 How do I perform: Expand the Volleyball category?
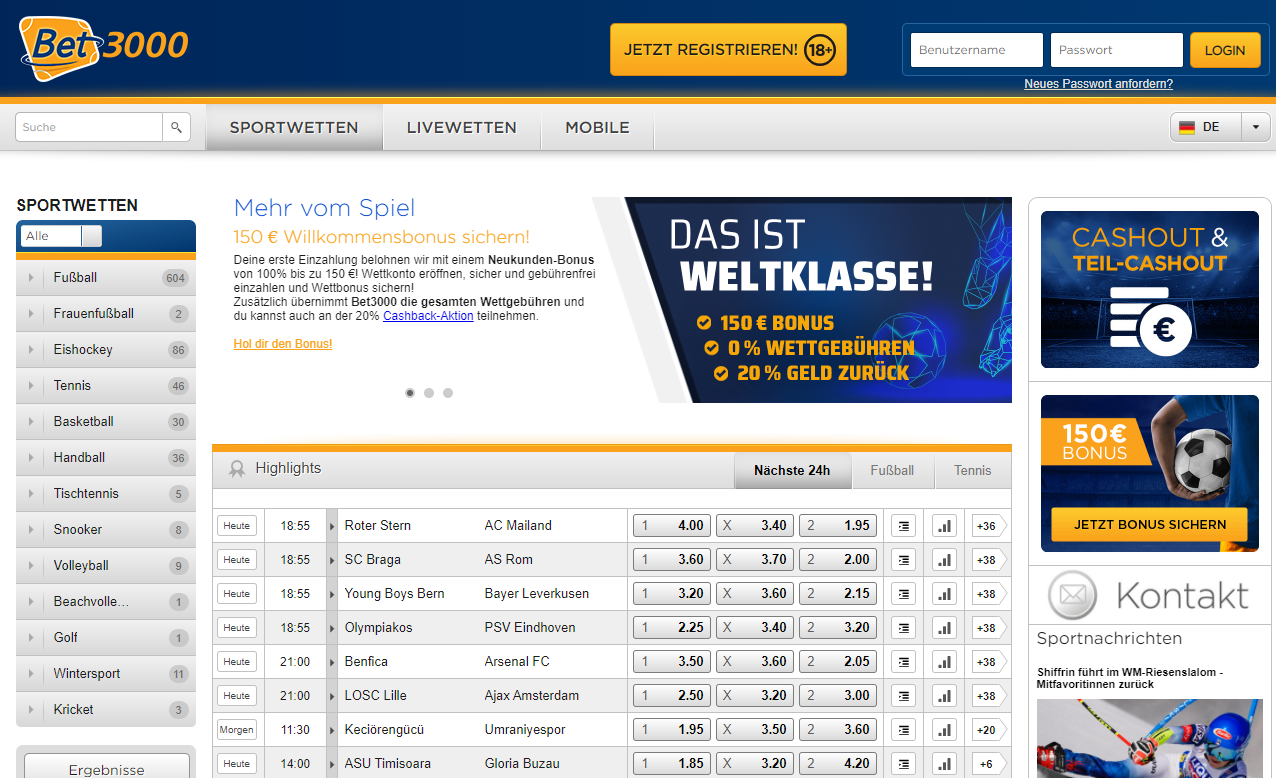click(106, 566)
